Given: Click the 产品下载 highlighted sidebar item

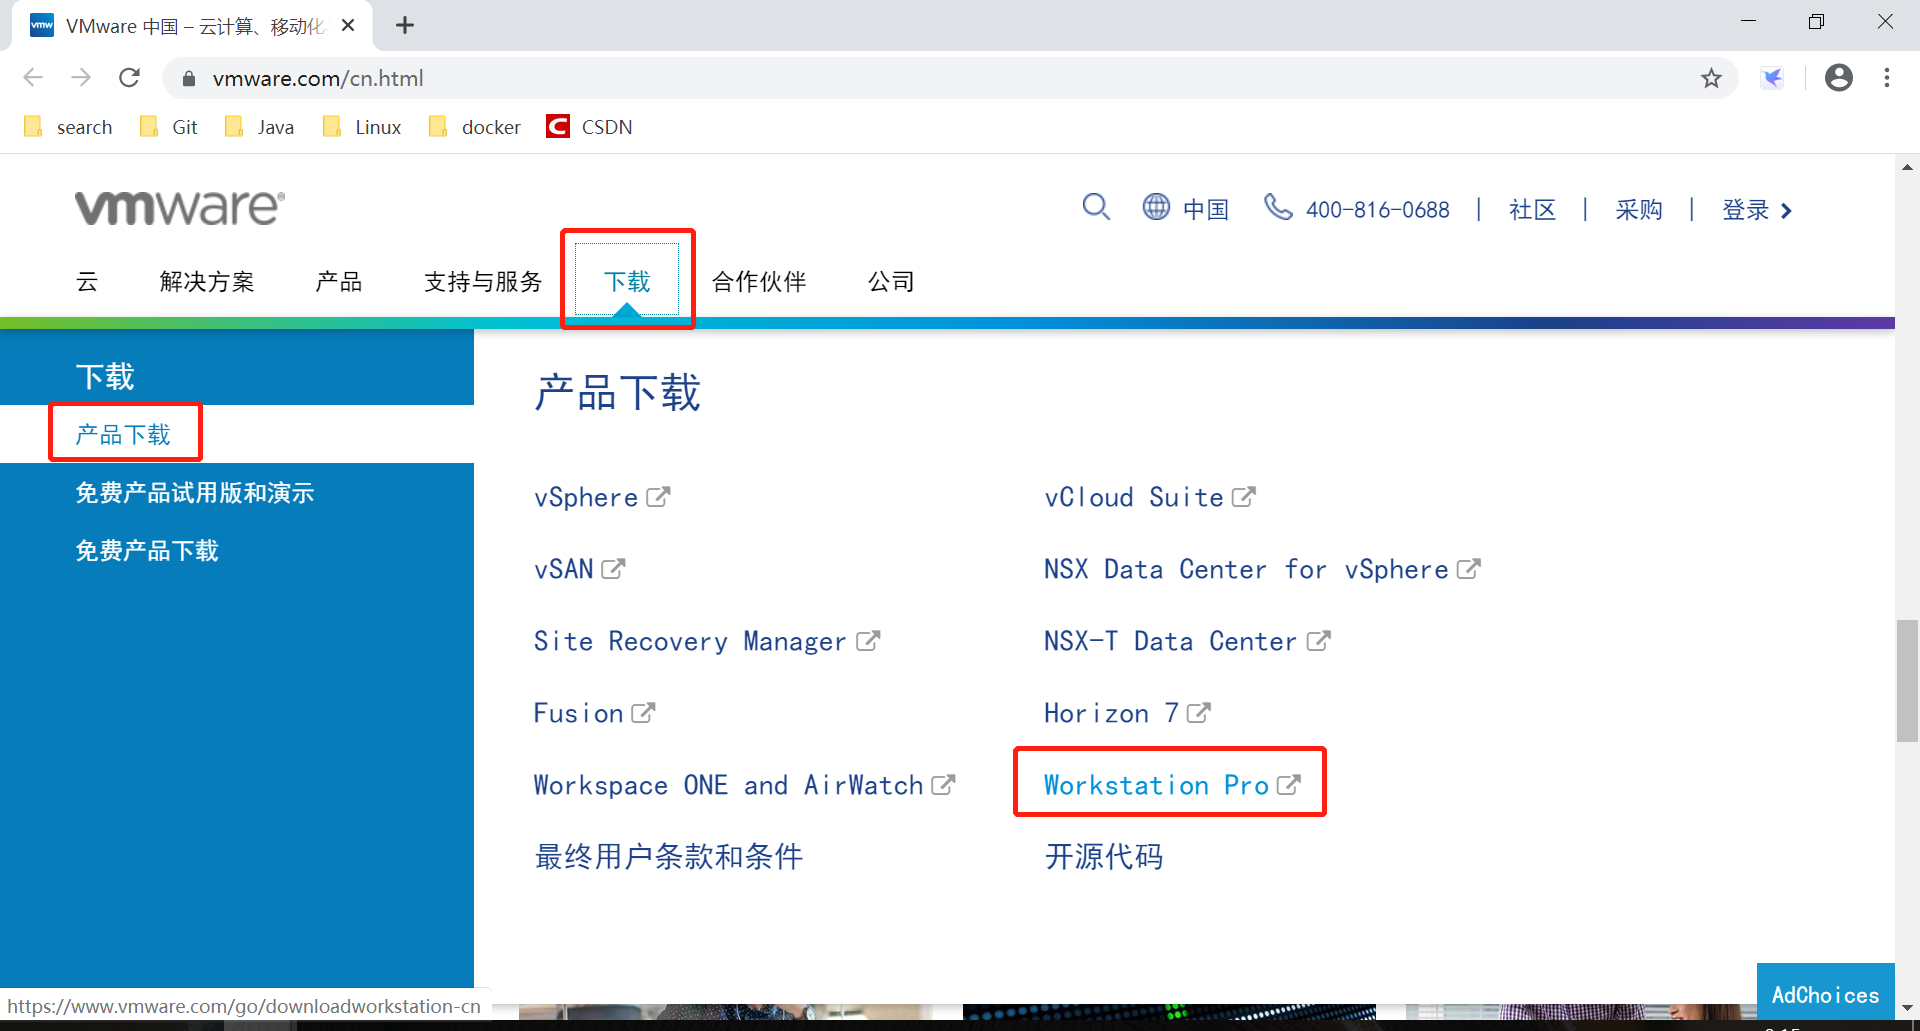Looking at the screenshot, I should (x=124, y=433).
